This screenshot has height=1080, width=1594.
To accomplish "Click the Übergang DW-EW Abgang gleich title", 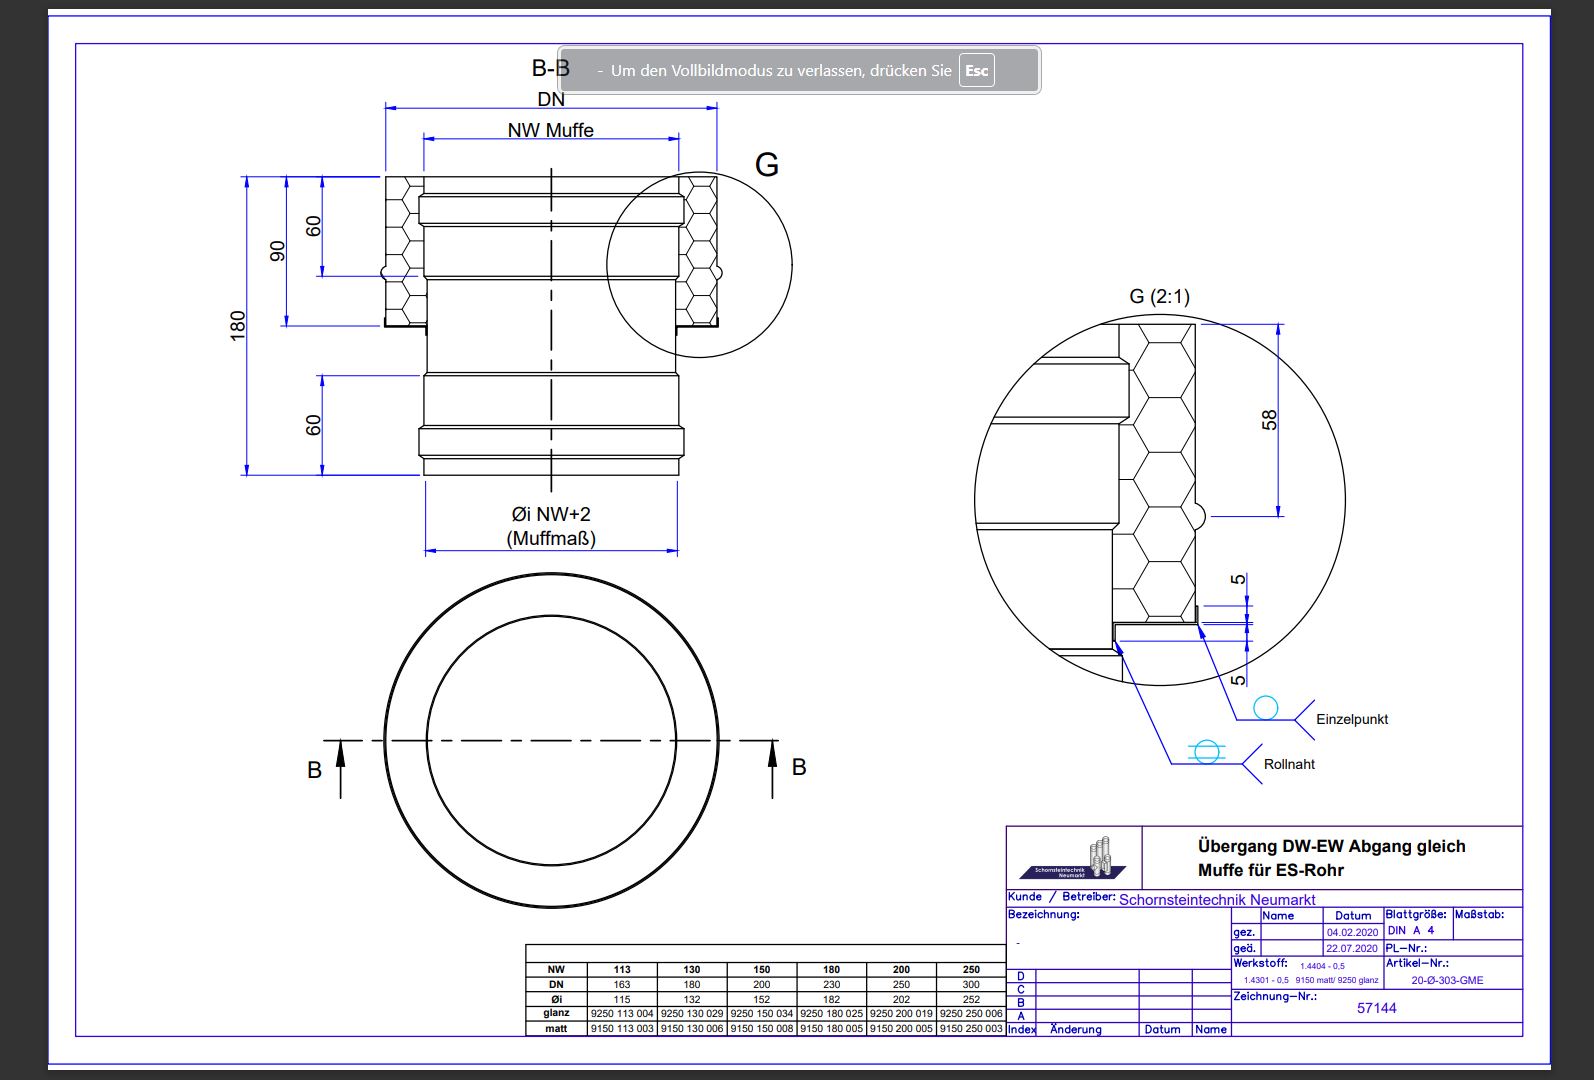I will 1331,846.
